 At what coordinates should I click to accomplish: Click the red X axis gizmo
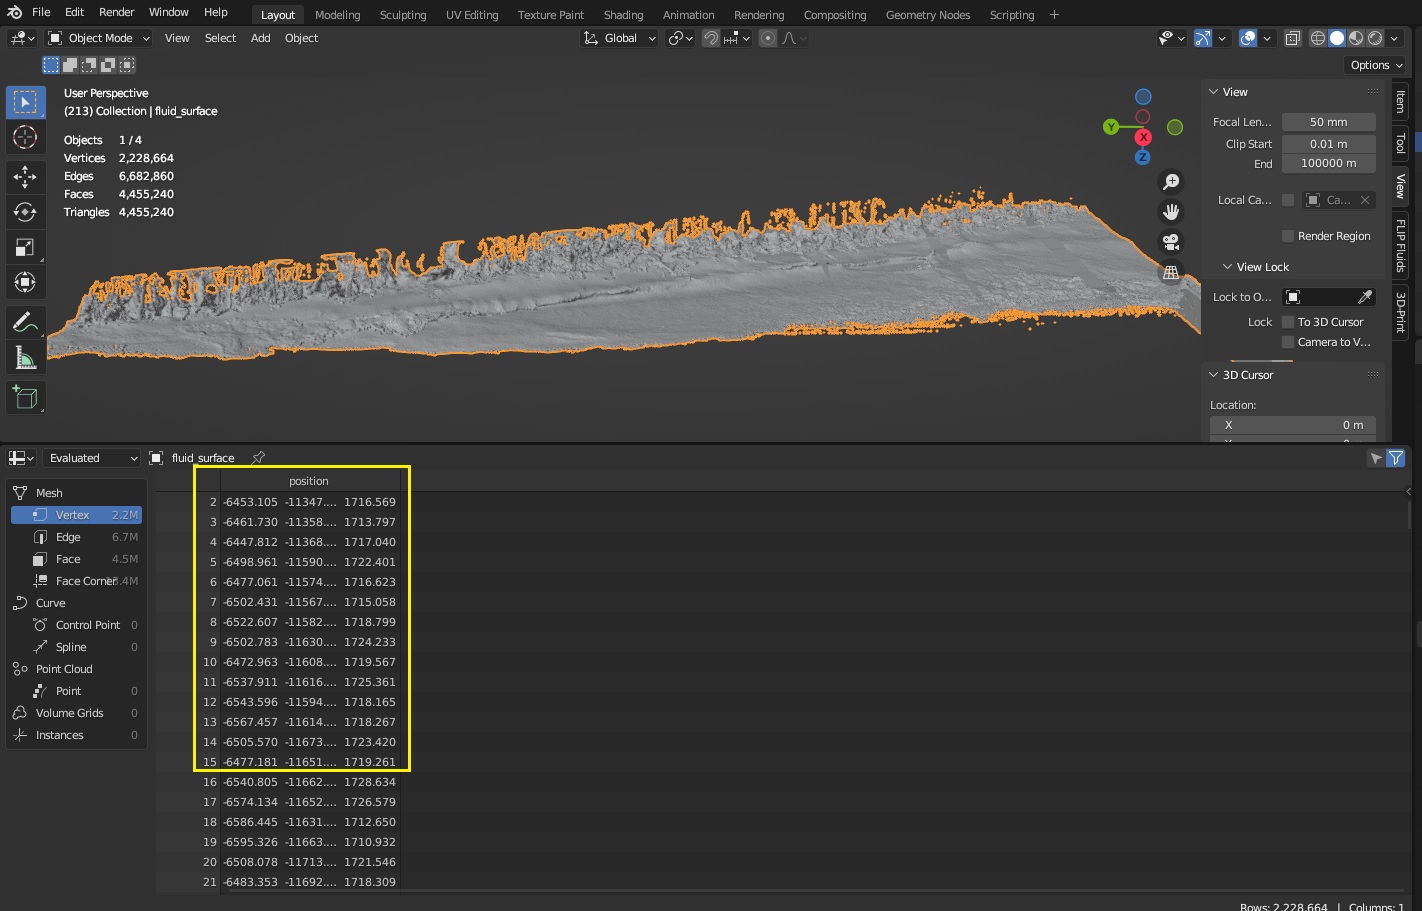[1143, 137]
